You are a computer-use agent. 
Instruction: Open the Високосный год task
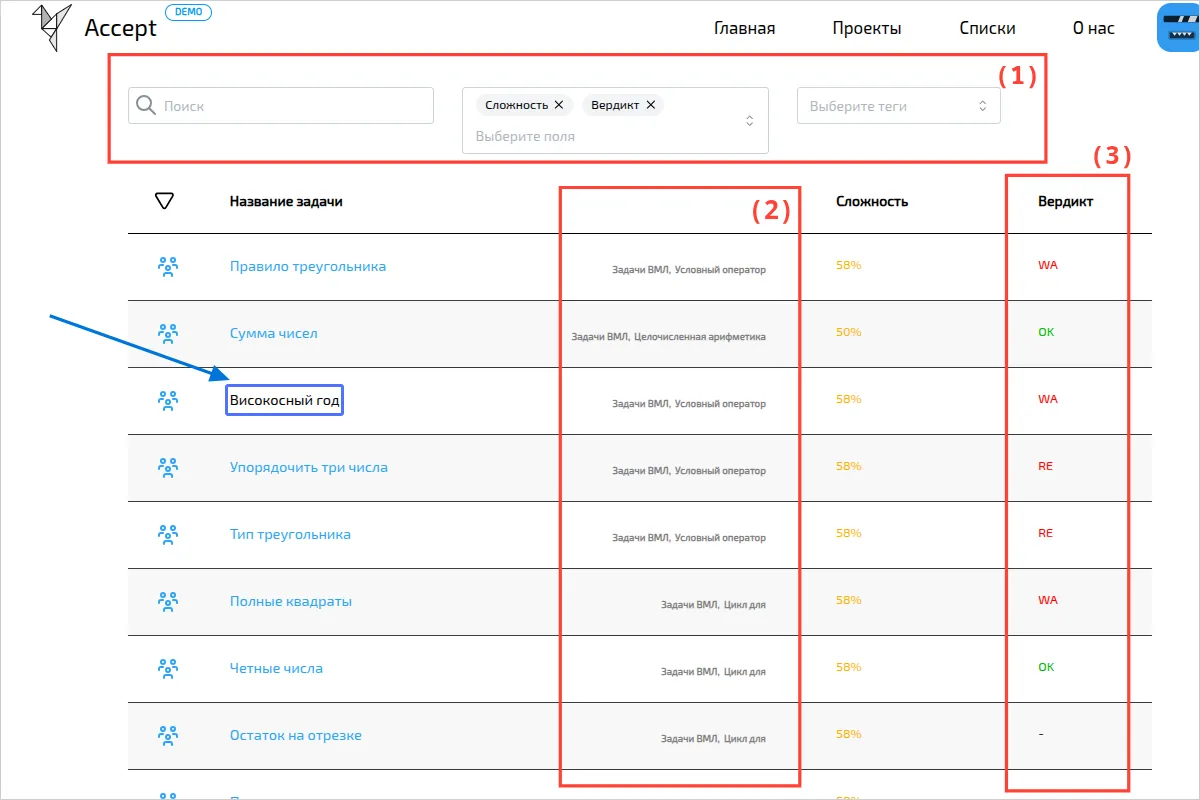[x=285, y=401]
